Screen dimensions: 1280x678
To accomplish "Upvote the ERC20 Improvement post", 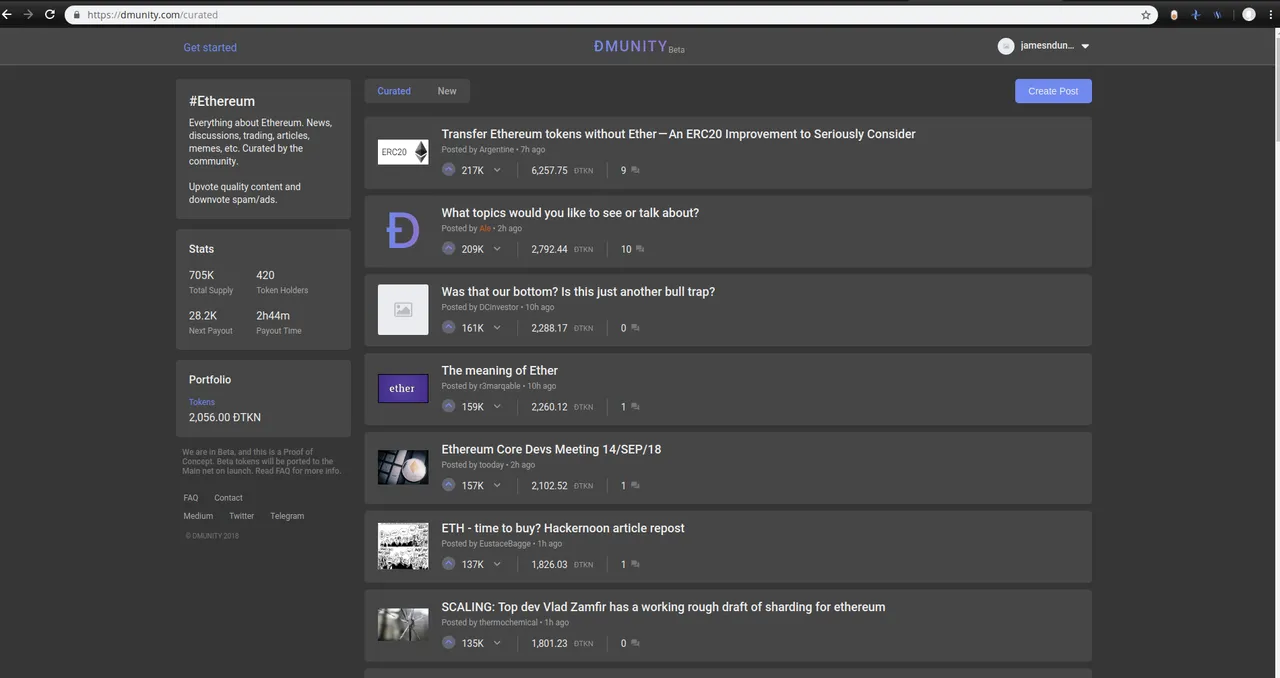I will pos(449,170).
